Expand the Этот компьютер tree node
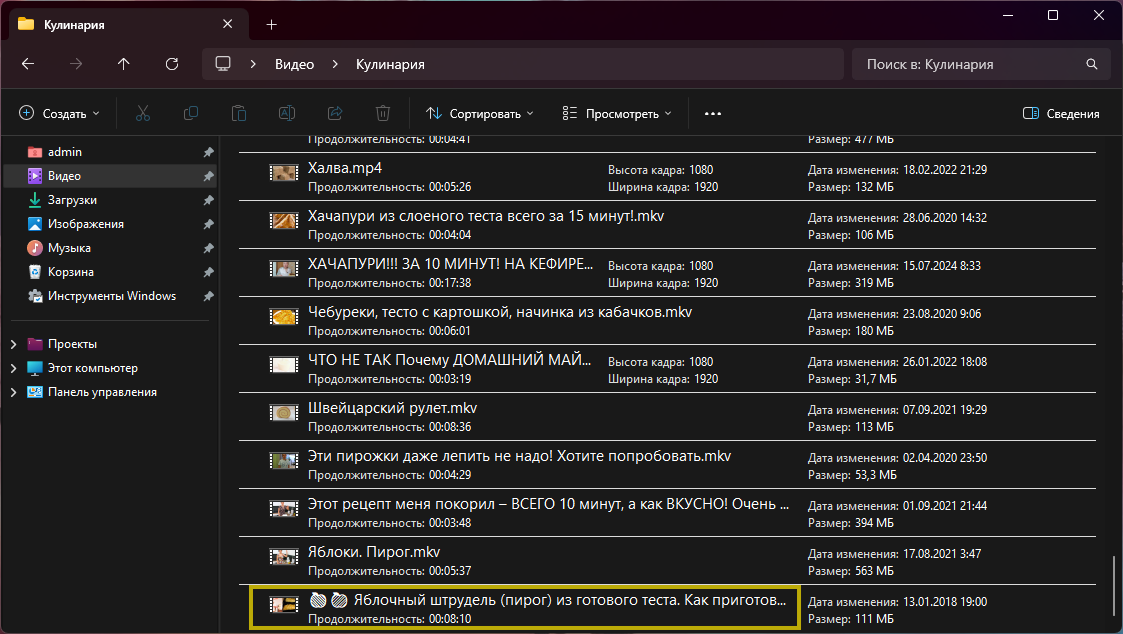The height and width of the screenshot is (634, 1123). tap(13, 368)
